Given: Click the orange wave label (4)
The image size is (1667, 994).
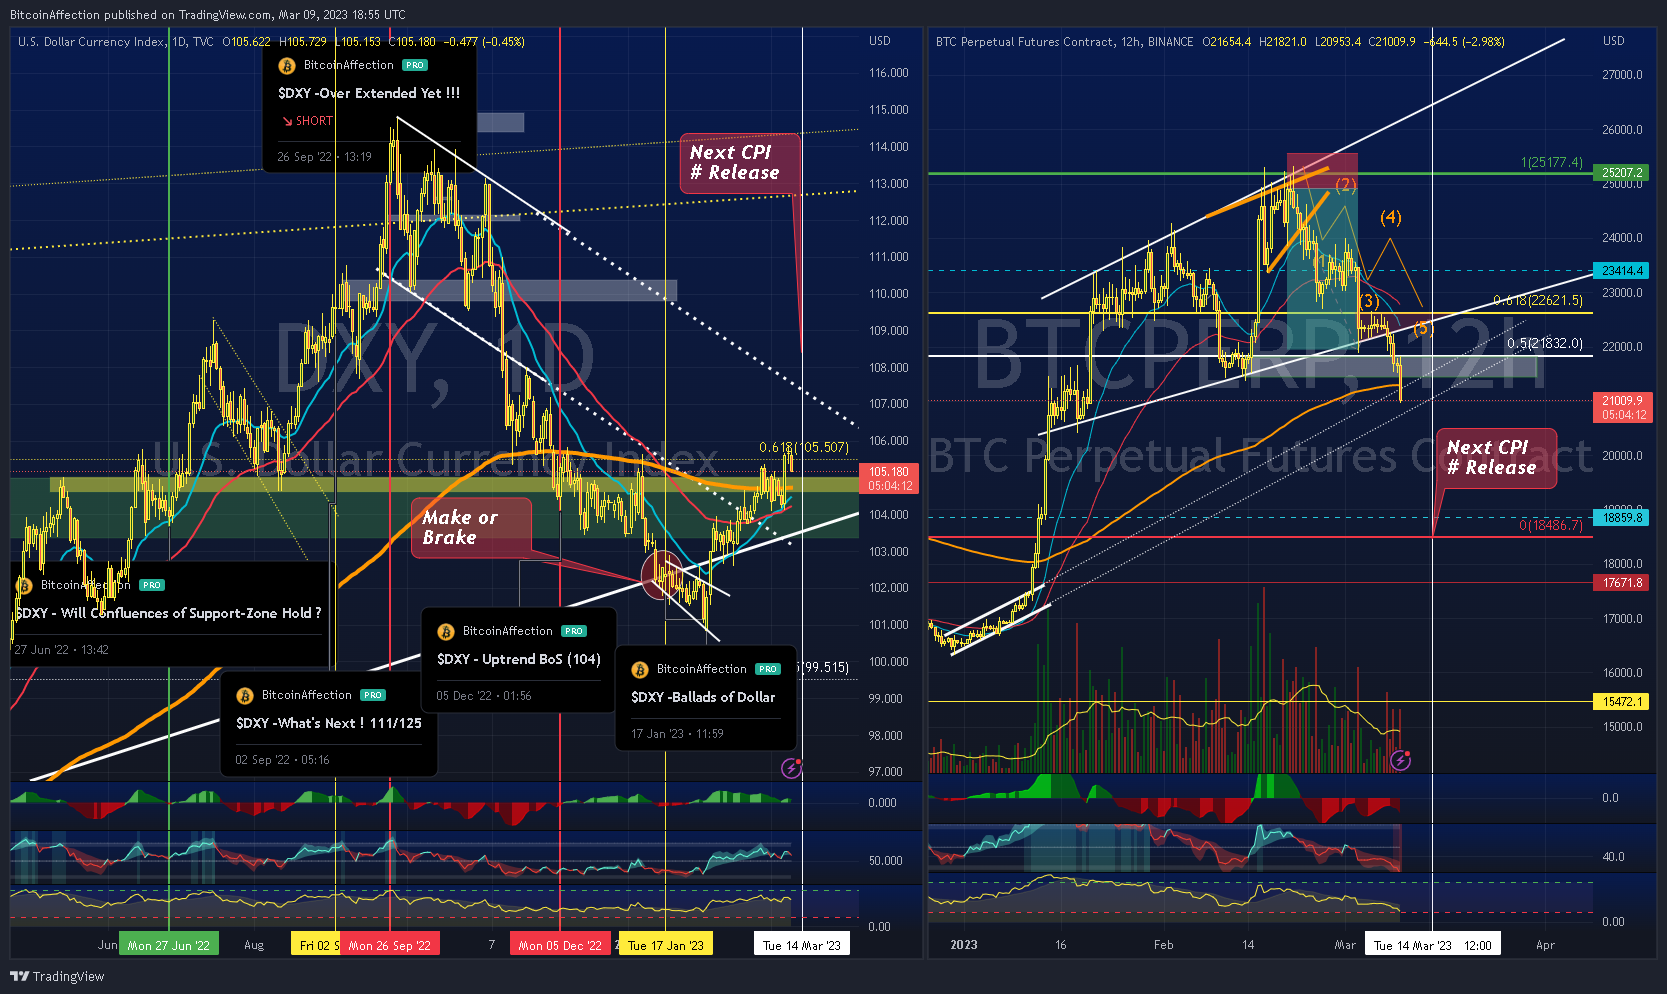Looking at the screenshot, I should (x=1391, y=217).
